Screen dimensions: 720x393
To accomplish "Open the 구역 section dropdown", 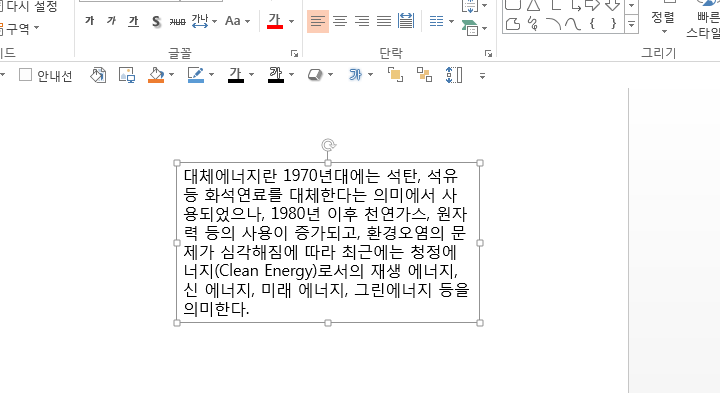I will click(19, 29).
